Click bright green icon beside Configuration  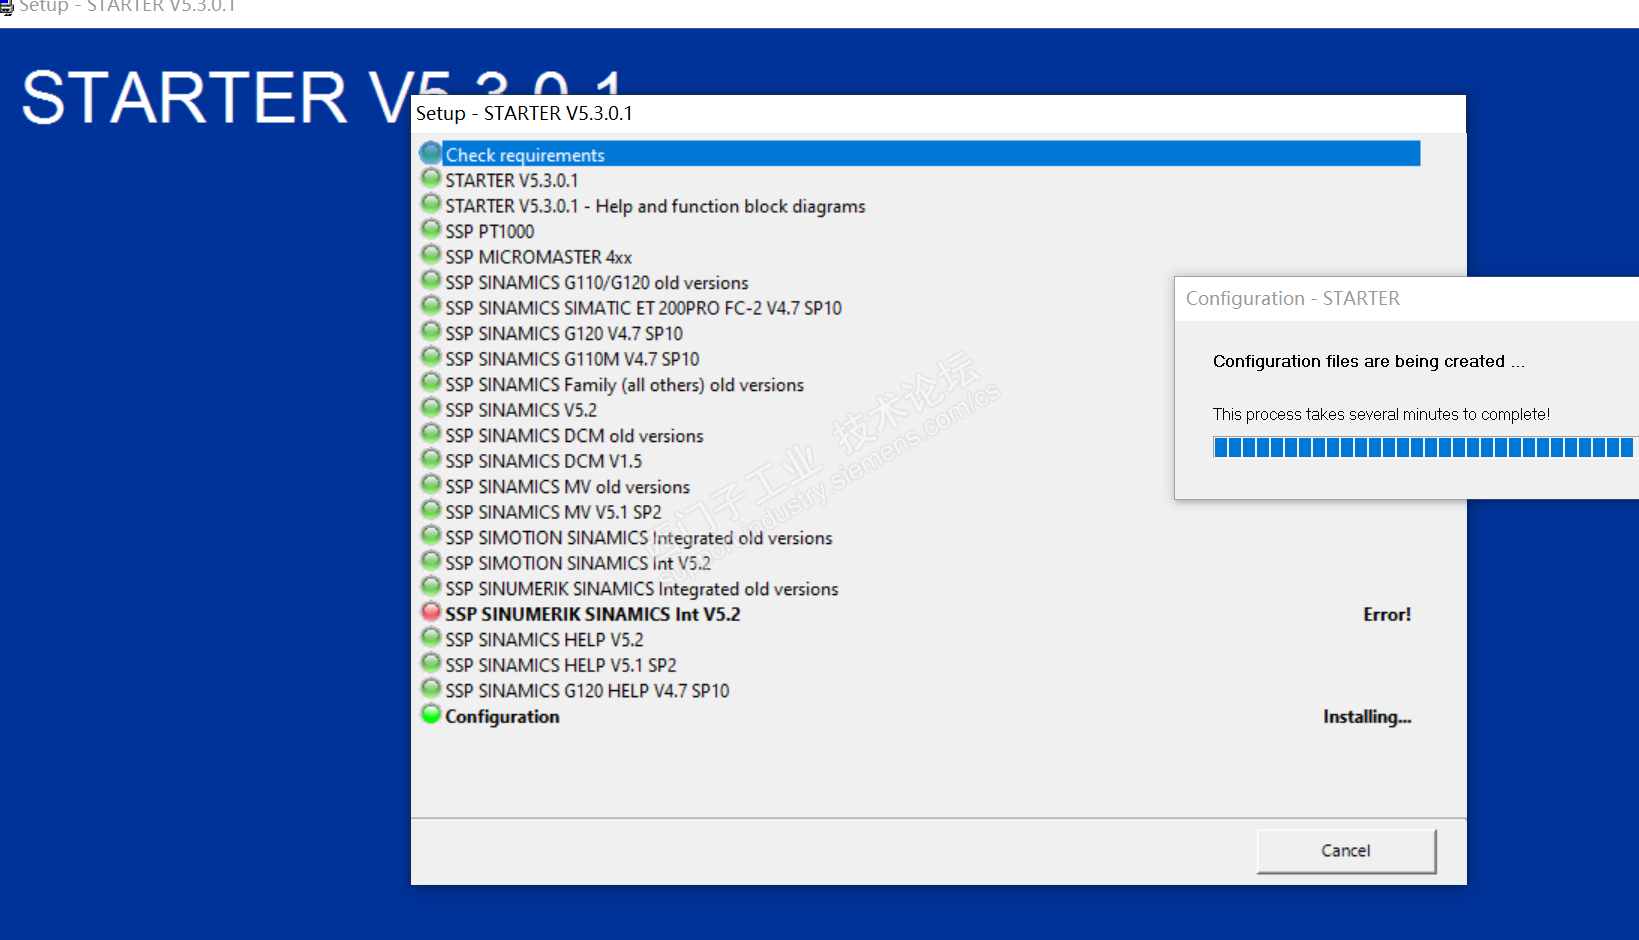pos(431,714)
